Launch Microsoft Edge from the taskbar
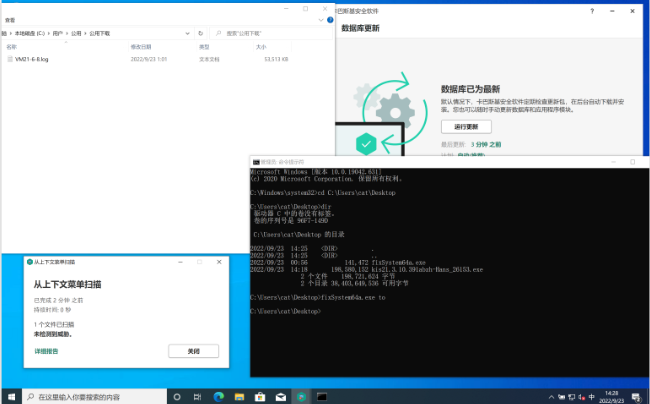Image resolution: width=650 pixels, height=404 pixels. (x=218, y=397)
